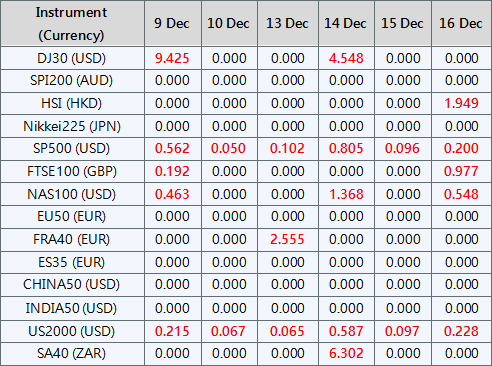This screenshot has height=366, width=492.
Task: Select the SP500 (USD) row label
Action: click(71, 148)
